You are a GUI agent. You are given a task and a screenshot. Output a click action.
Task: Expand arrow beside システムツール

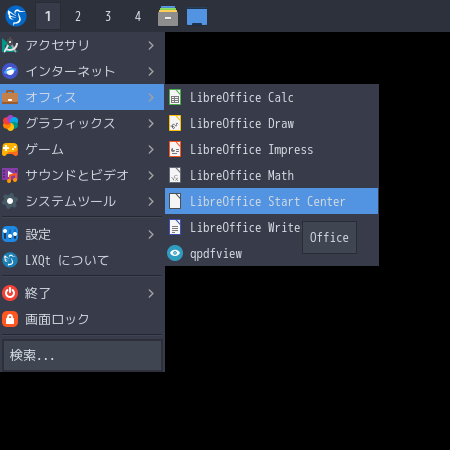pos(151,201)
